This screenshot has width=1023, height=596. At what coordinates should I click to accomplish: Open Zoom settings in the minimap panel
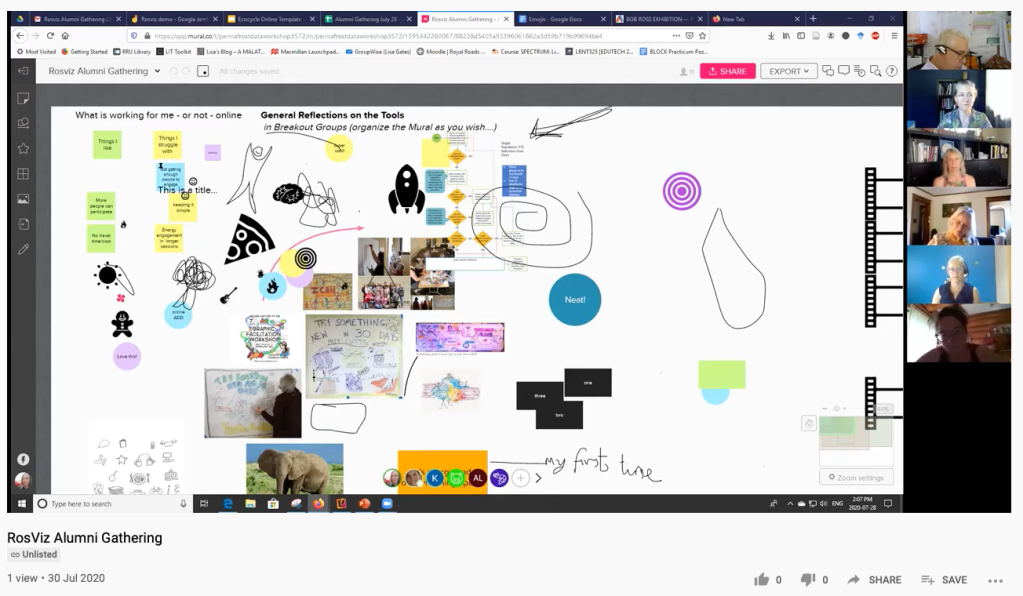(x=856, y=477)
